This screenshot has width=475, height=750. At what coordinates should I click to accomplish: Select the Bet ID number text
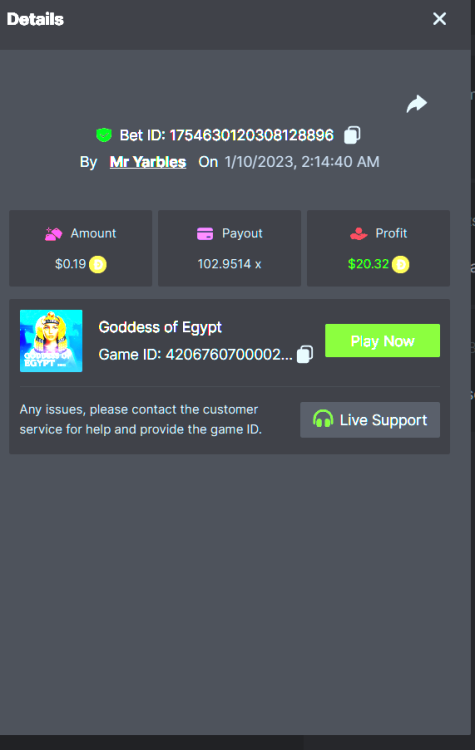coord(252,135)
